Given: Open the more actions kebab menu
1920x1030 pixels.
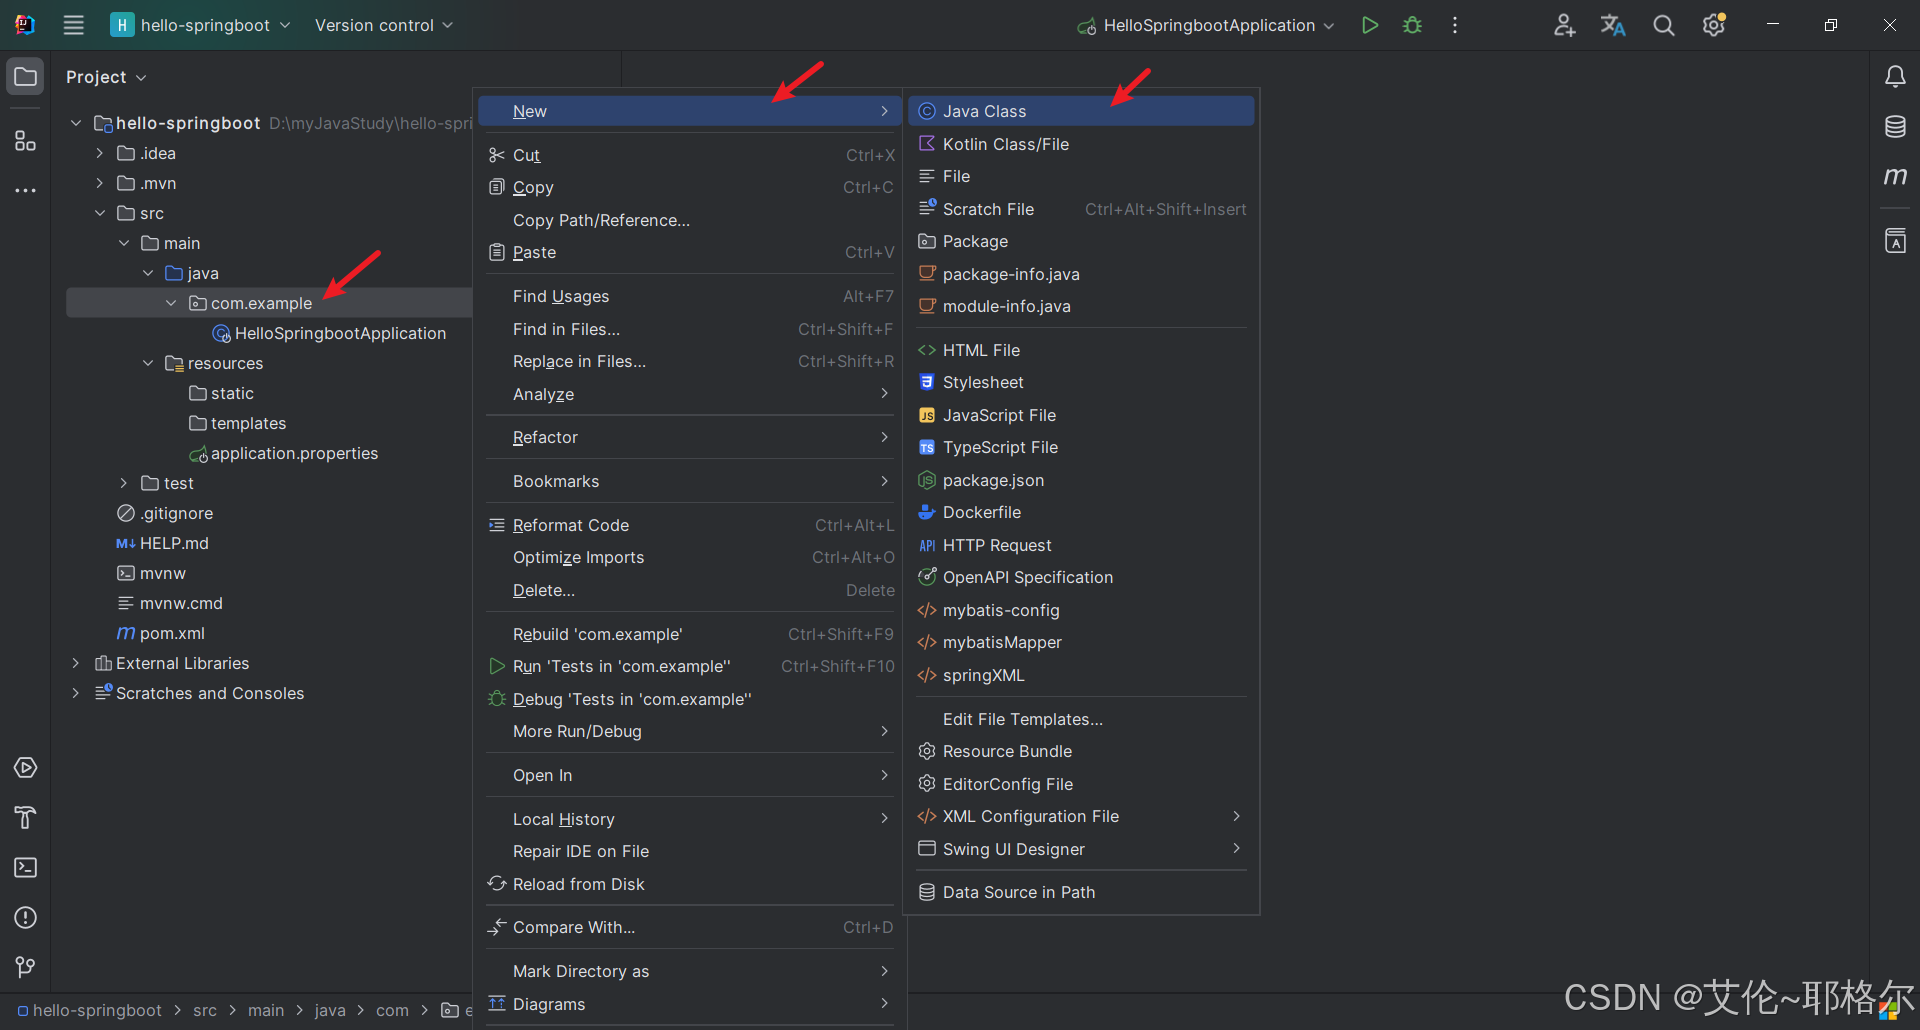Looking at the screenshot, I should pos(1455,25).
